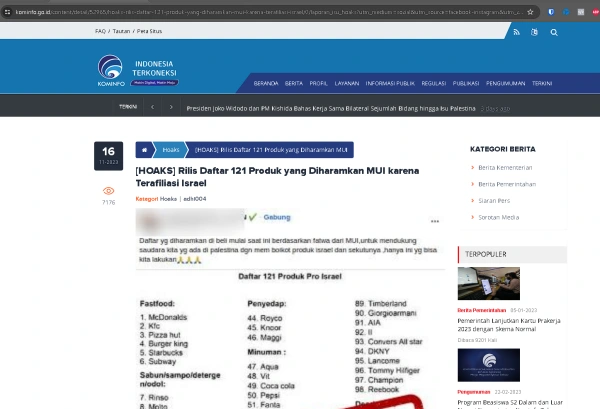Open the PENGUMUMAN menu
Viewport: 600px width, 409px height.
coord(505,83)
